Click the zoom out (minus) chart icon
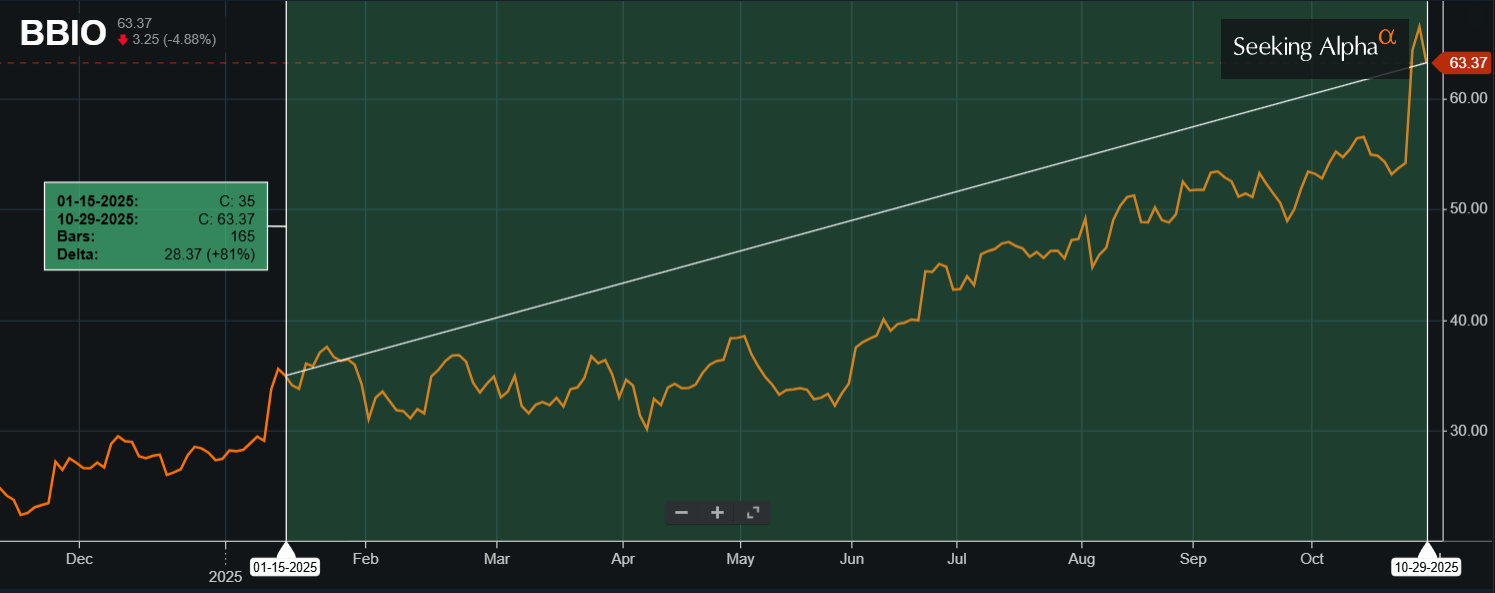 [x=682, y=512]
